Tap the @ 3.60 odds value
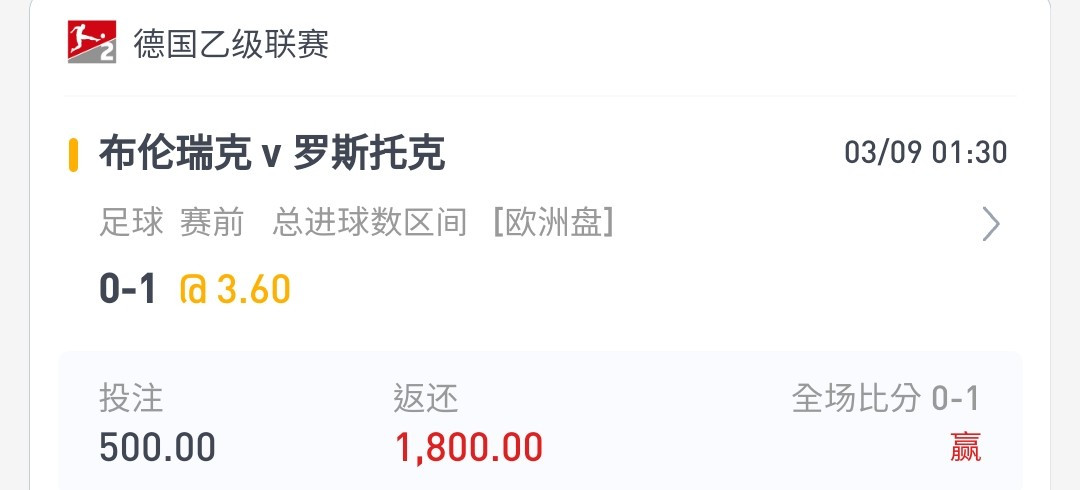1080x490 pixels. coord(235,289)
